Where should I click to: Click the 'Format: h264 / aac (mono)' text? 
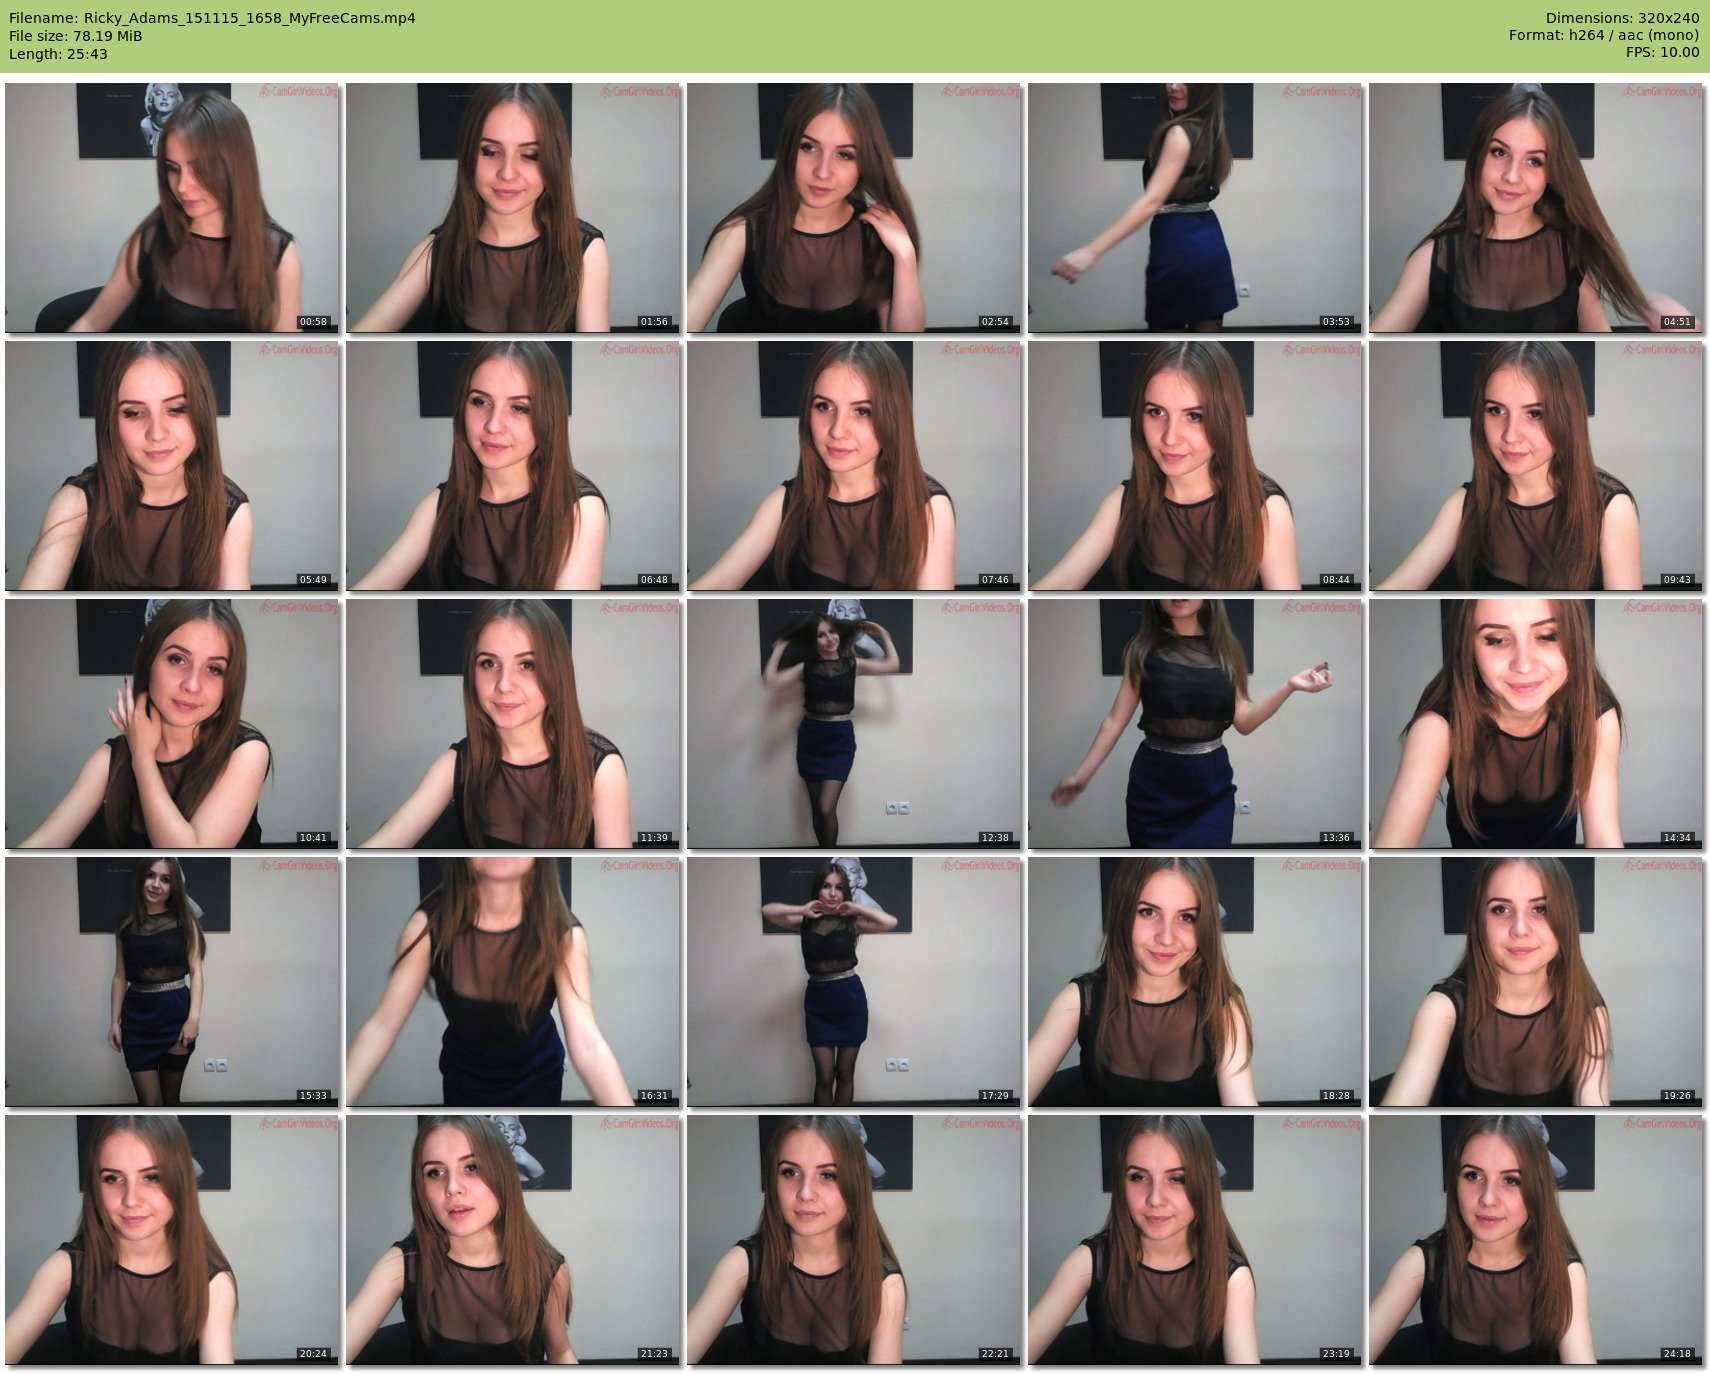tap(1604, 36)
